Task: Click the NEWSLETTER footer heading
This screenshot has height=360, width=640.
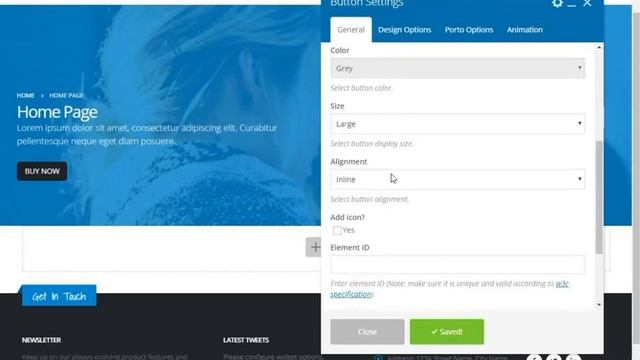Action: [x=41, y=340]
